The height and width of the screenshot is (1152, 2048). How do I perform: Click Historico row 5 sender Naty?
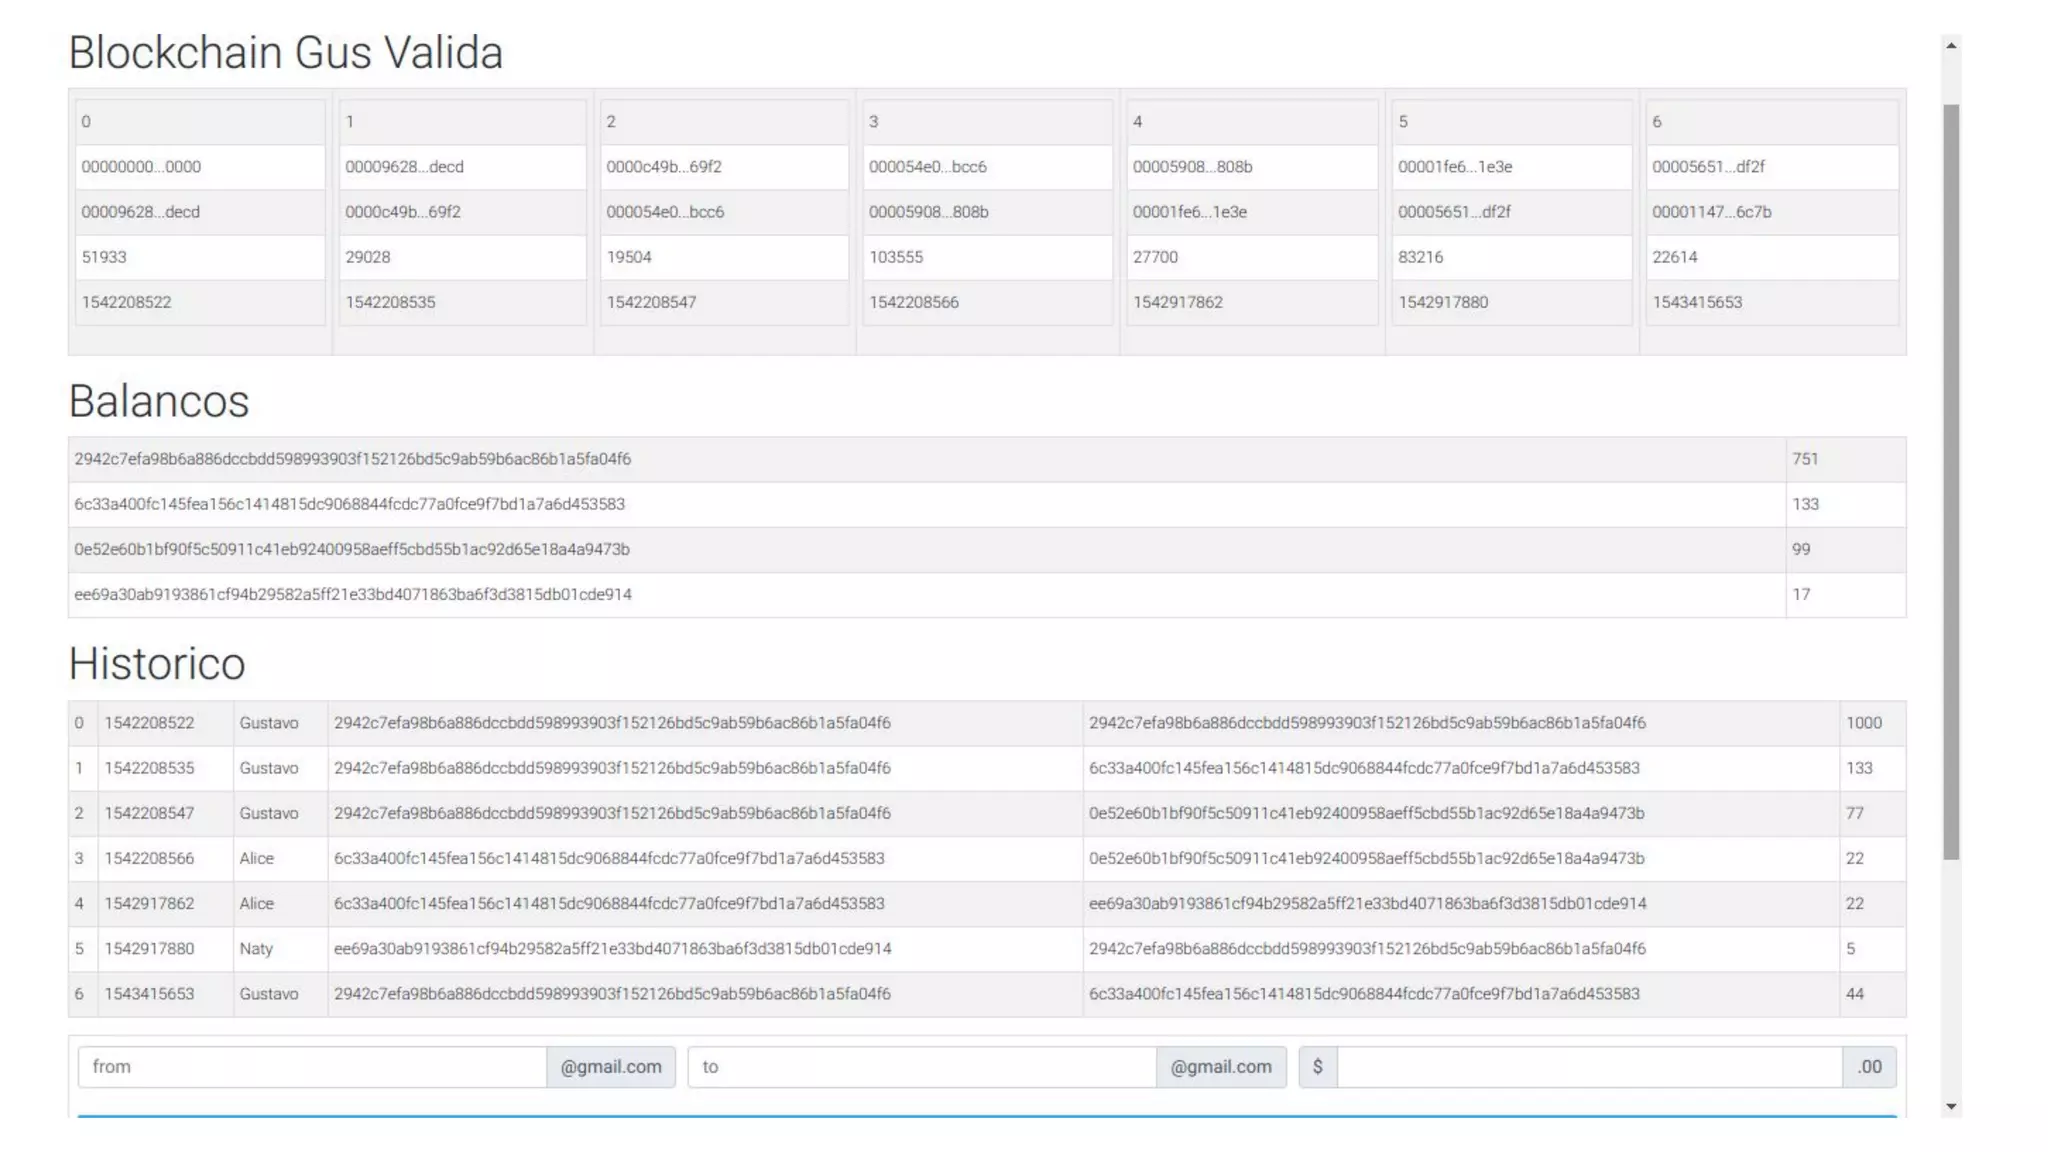(256, 948)
